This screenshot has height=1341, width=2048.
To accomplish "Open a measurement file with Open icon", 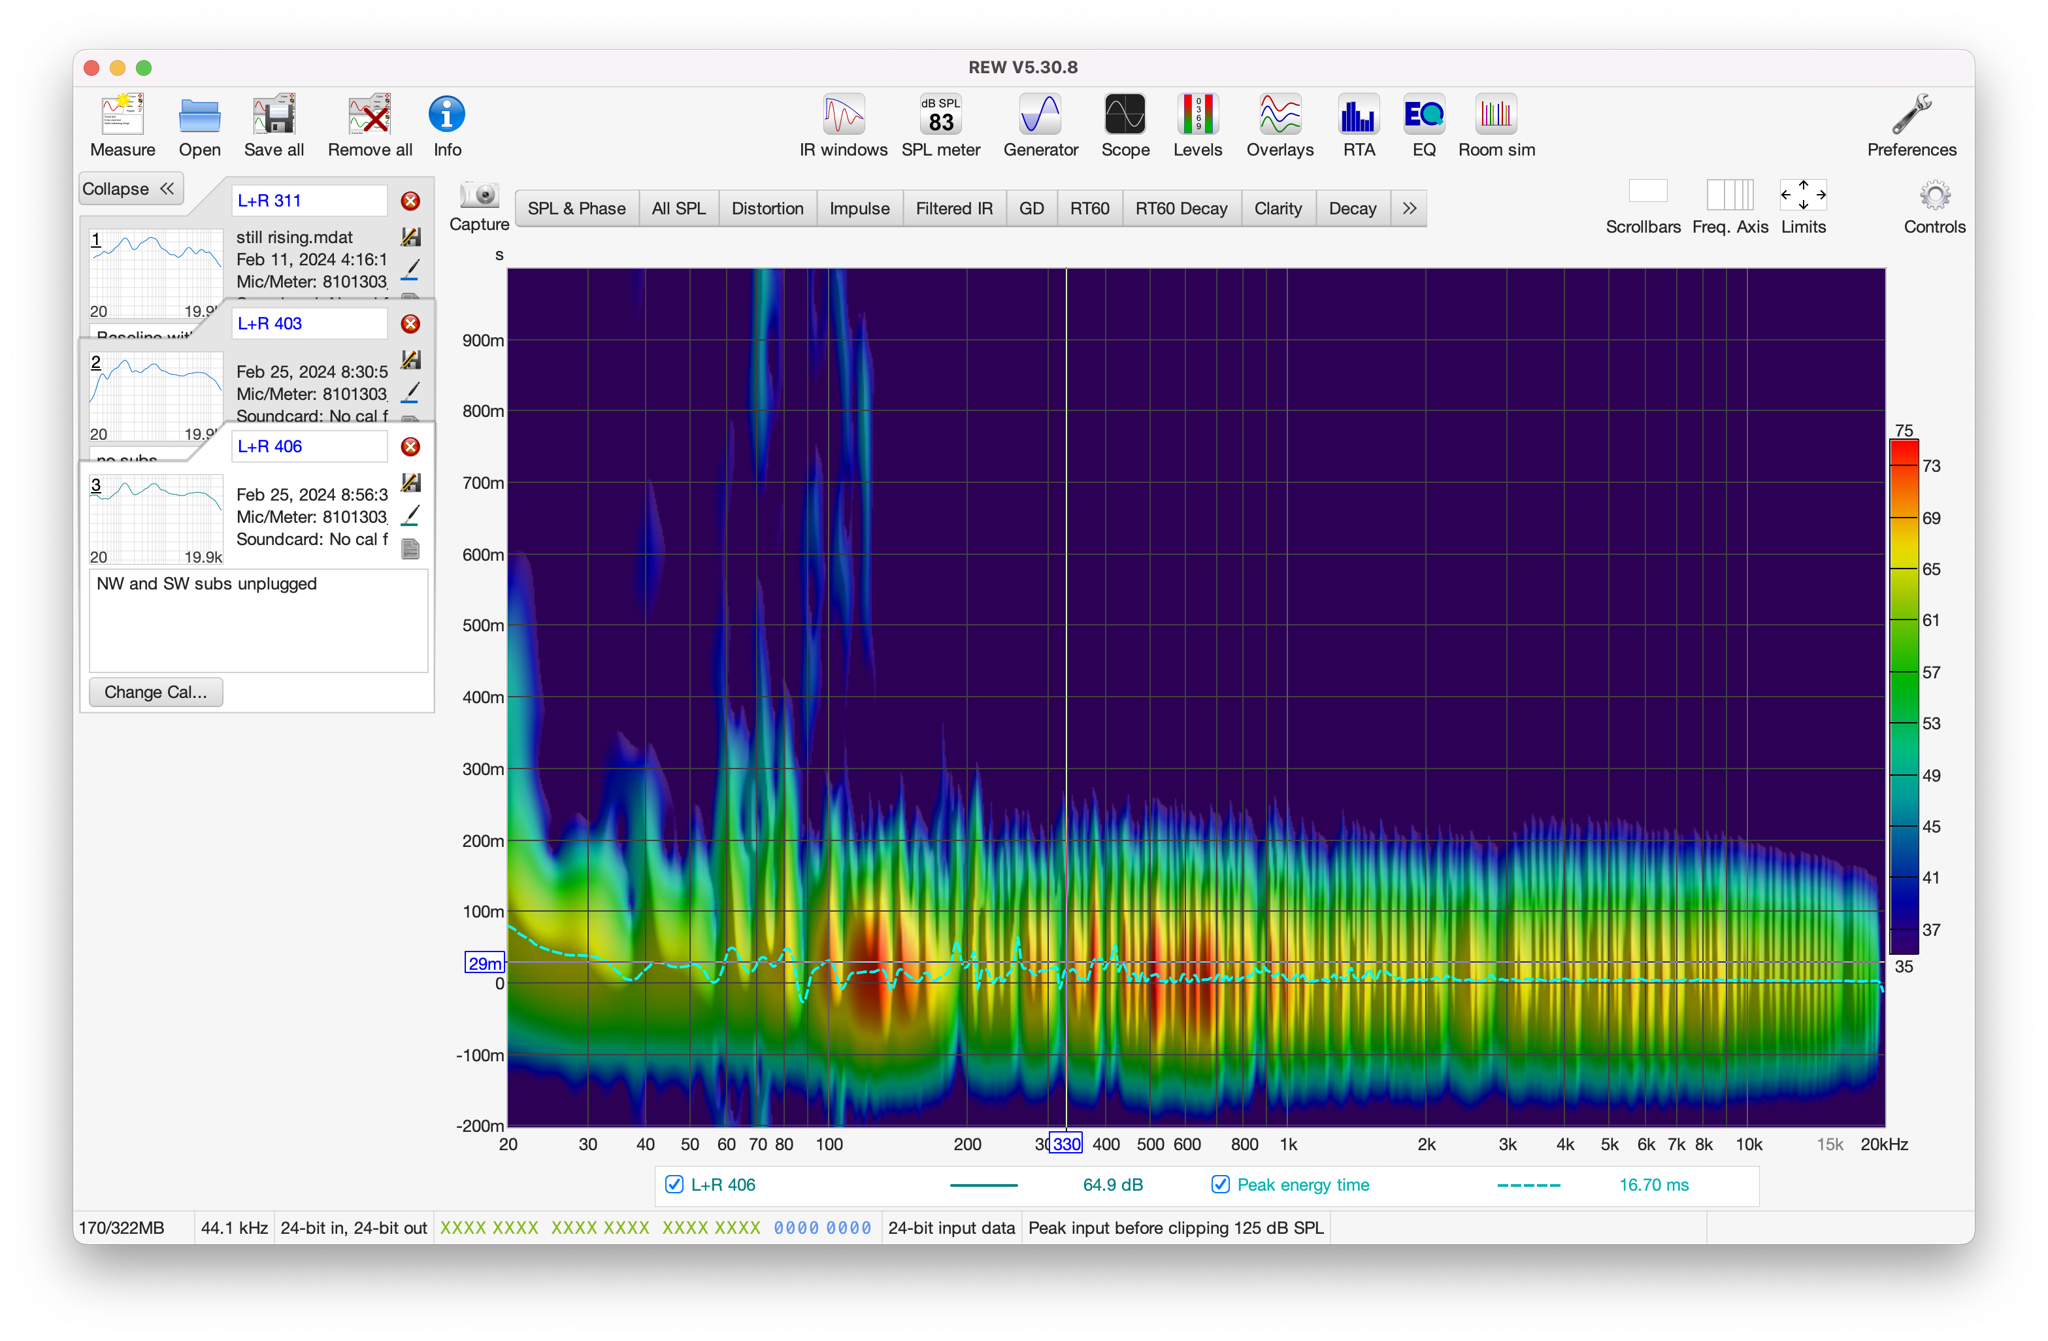I will click(x=199, y=126).
